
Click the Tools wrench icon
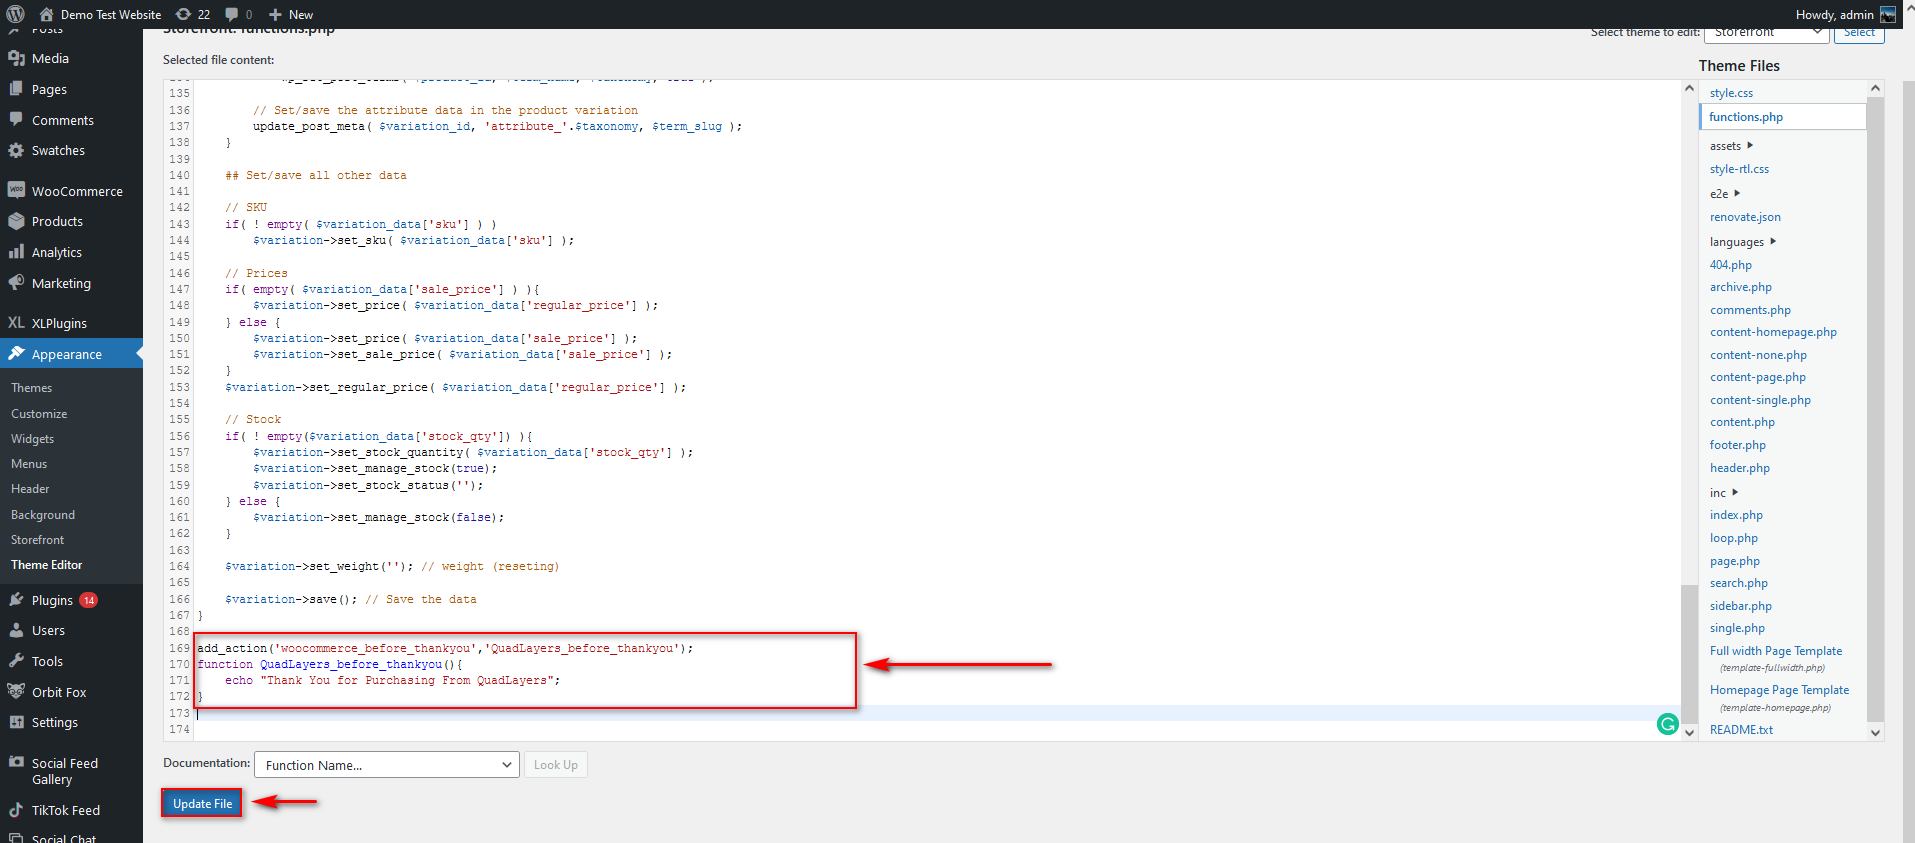point(16,660)
